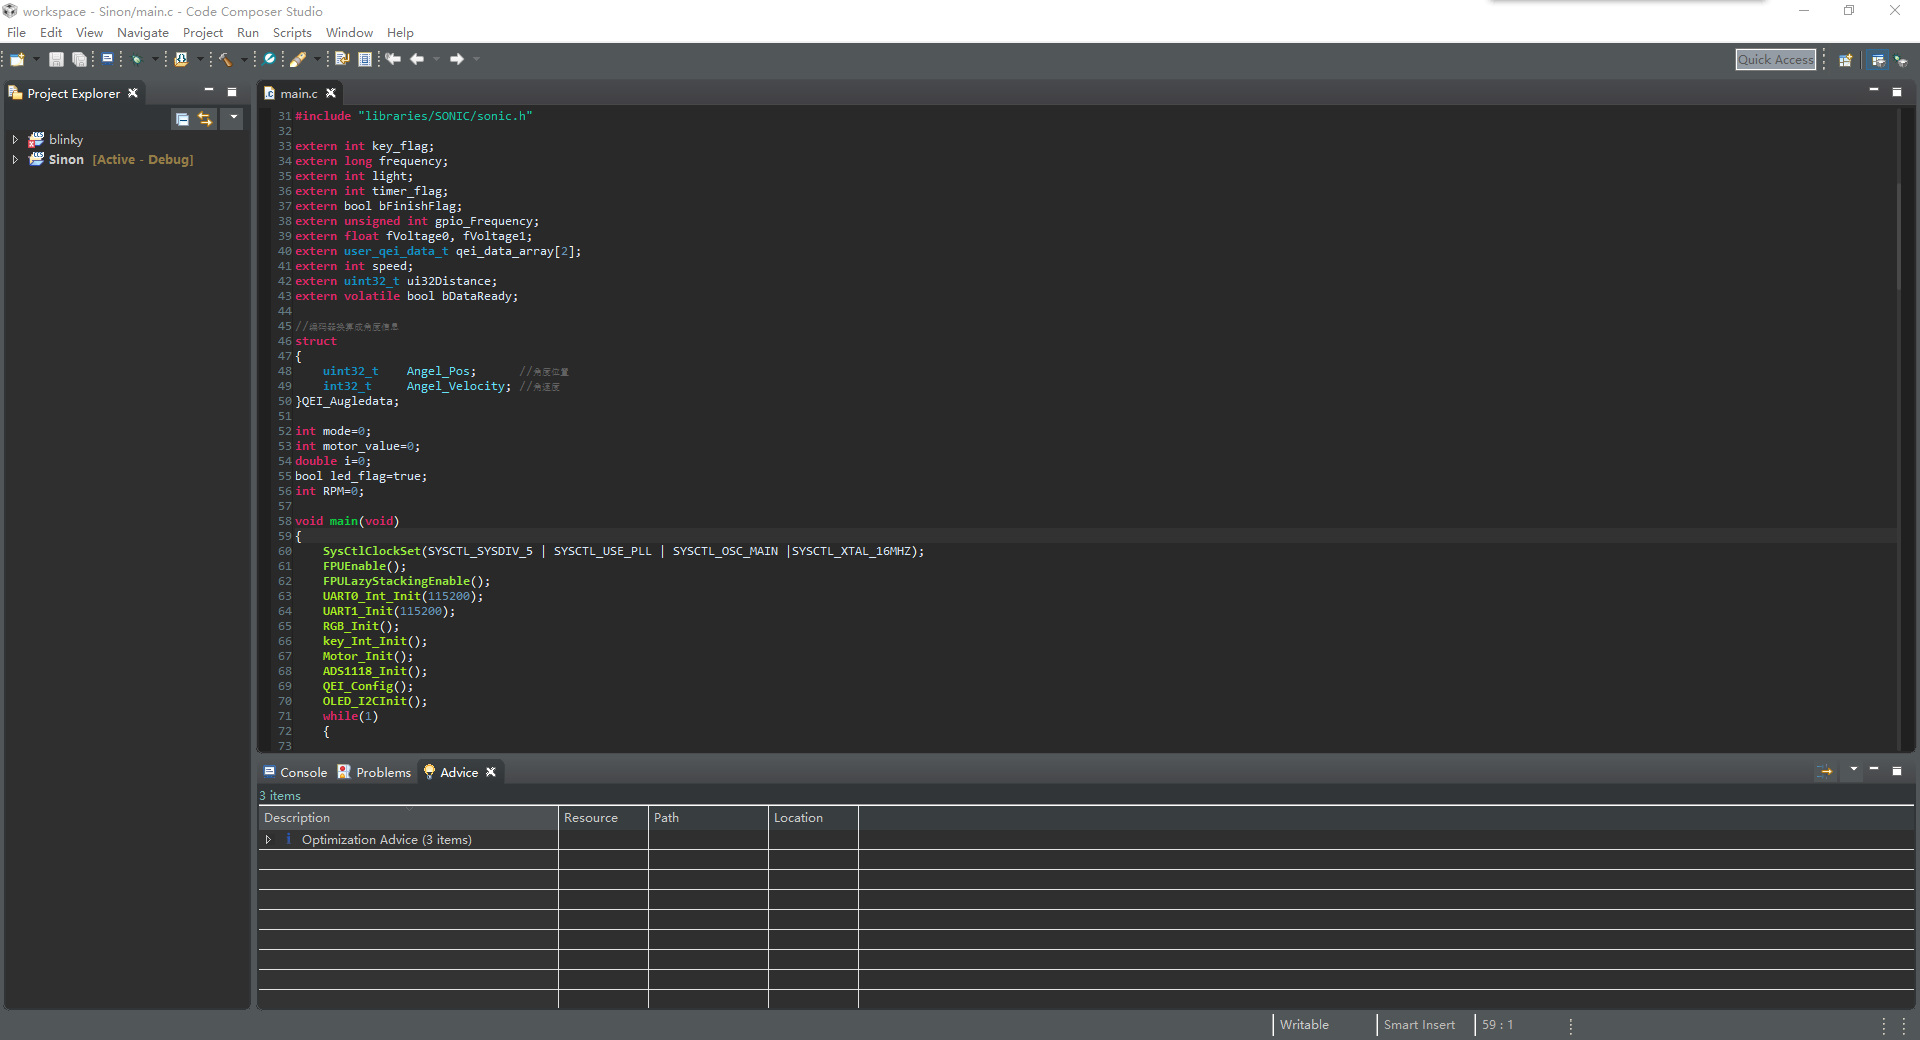Click the build hammer icon
Image resolution: width=1920 pixels, height=1040 pixels.
point(225,59)
